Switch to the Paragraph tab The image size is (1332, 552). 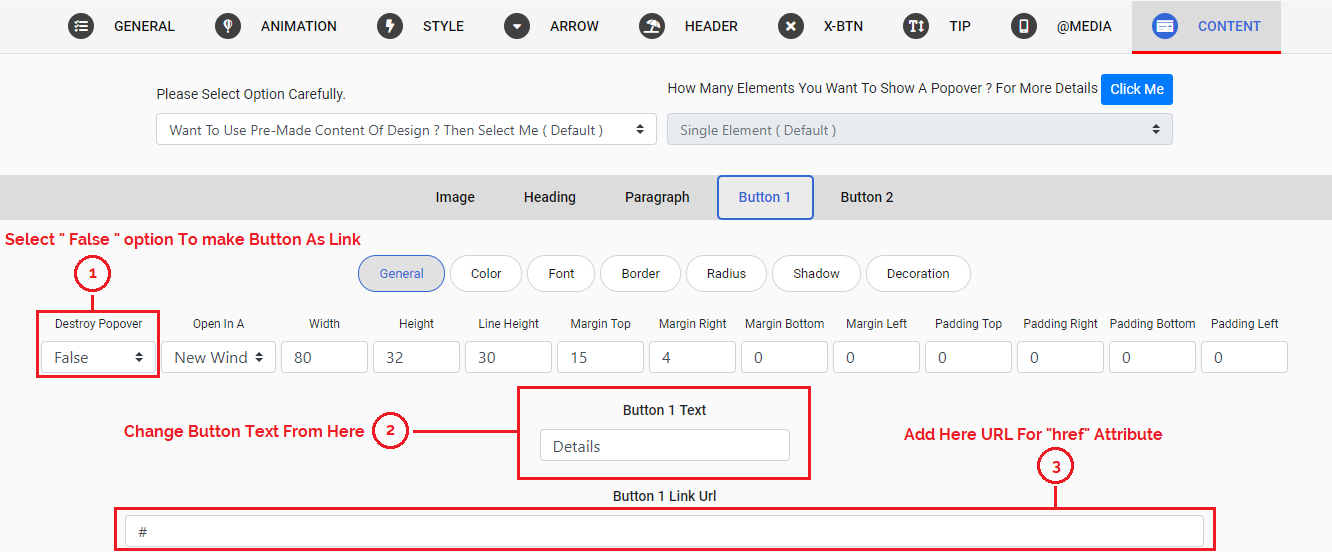click(x=657, y=197)
